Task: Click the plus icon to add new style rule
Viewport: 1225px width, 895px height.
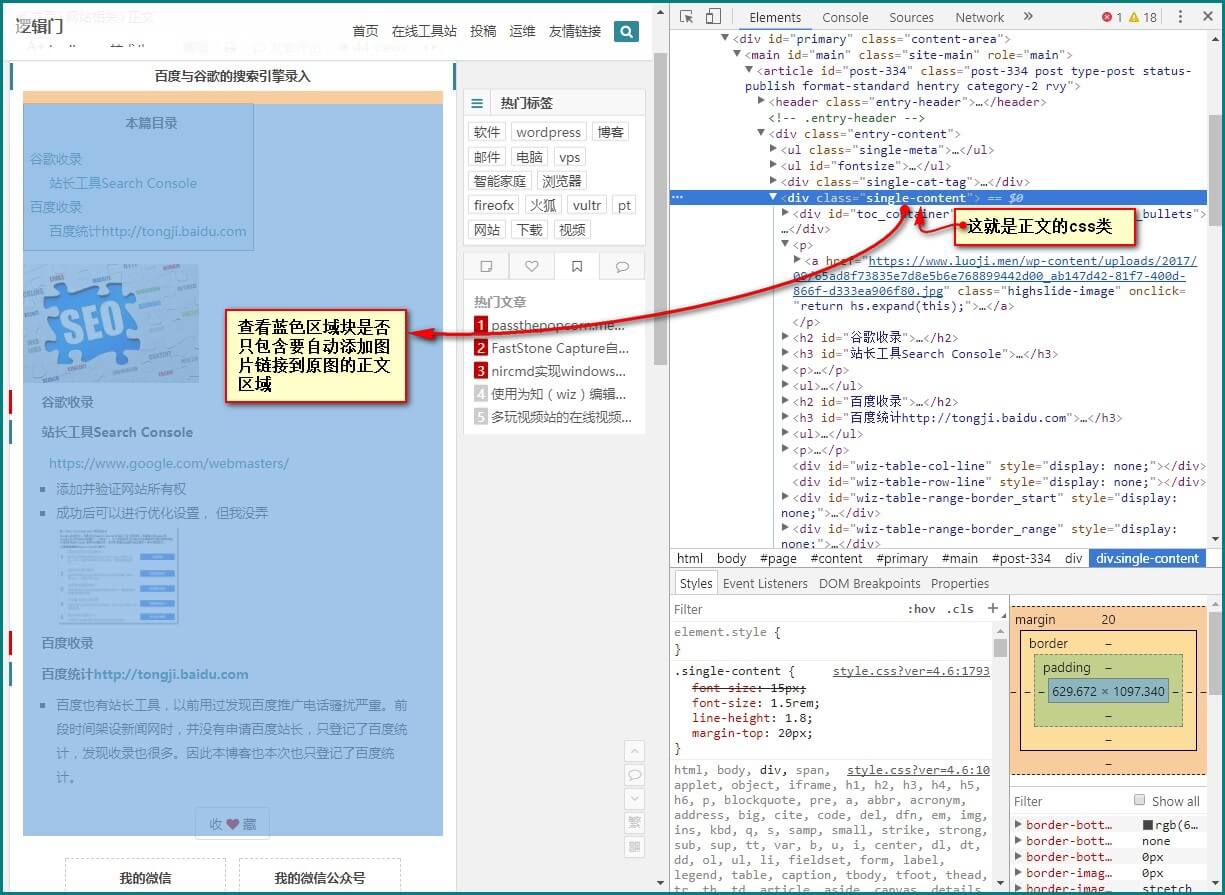Action: click(x=993, y=608)
